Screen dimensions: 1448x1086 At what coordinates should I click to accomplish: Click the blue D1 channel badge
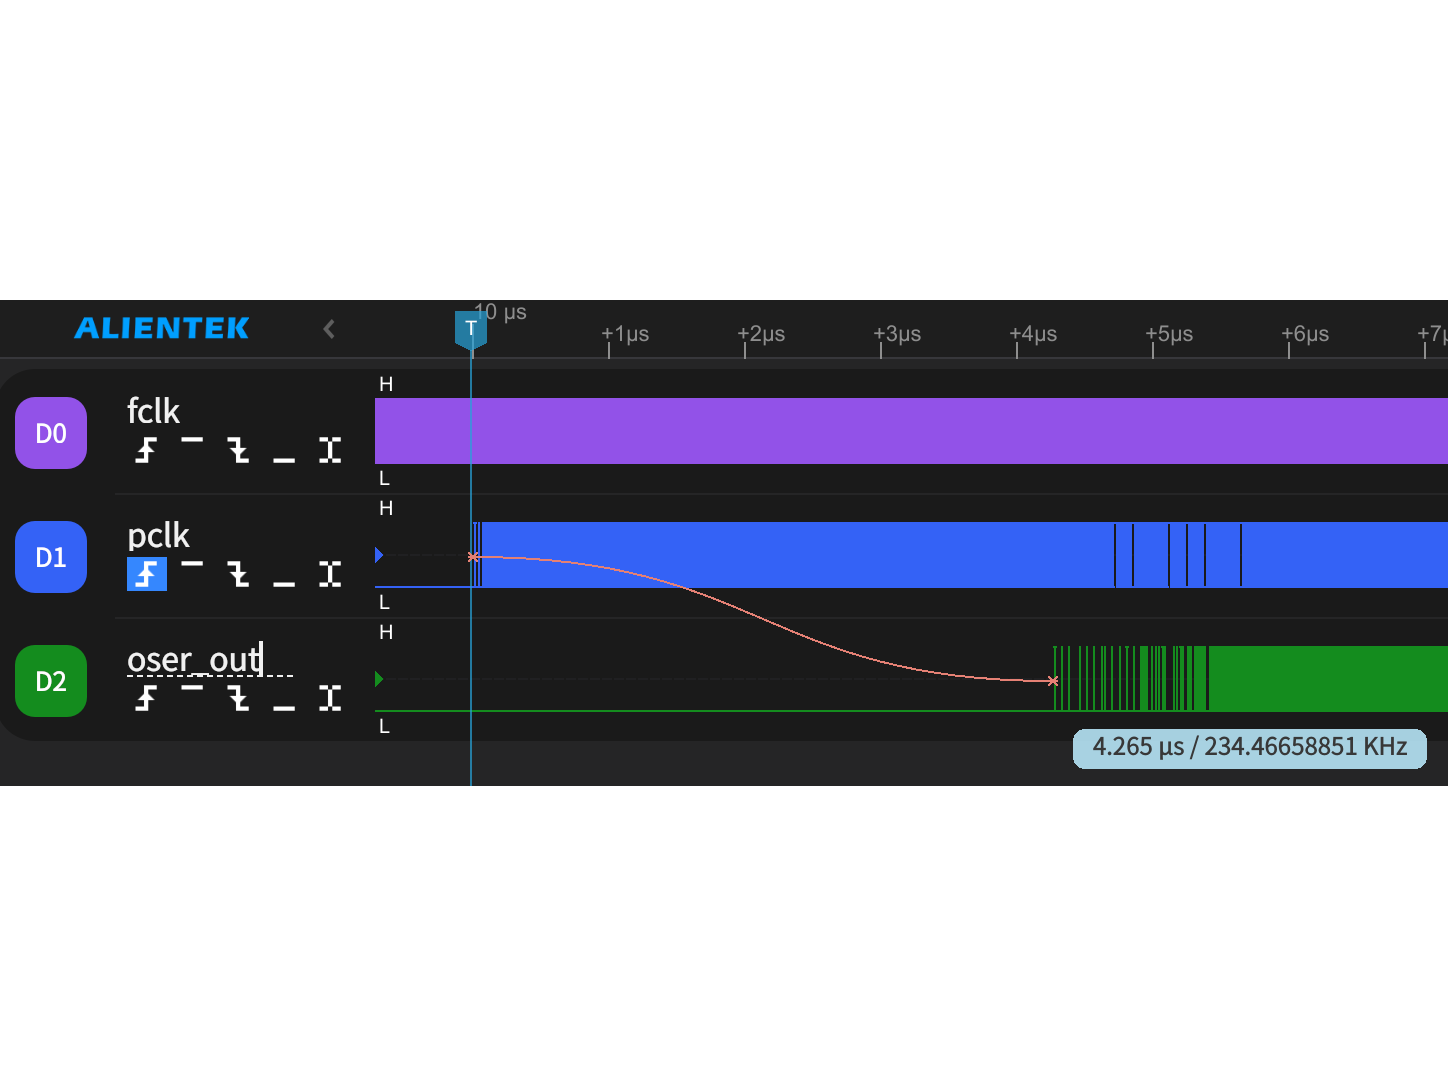[51, 557]
